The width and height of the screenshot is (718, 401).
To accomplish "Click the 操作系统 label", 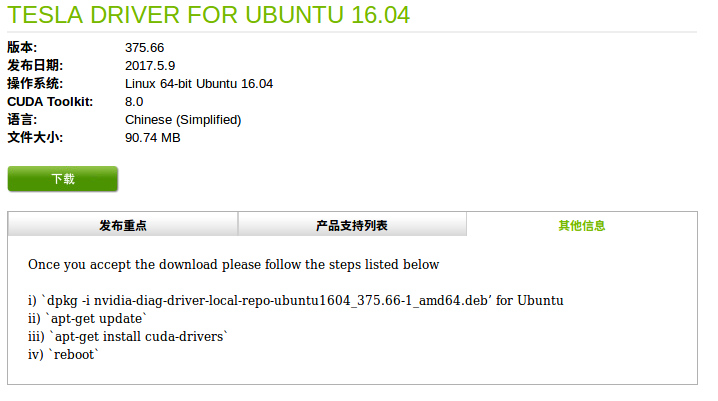I will pyautogui.click(x=34, y=84).
